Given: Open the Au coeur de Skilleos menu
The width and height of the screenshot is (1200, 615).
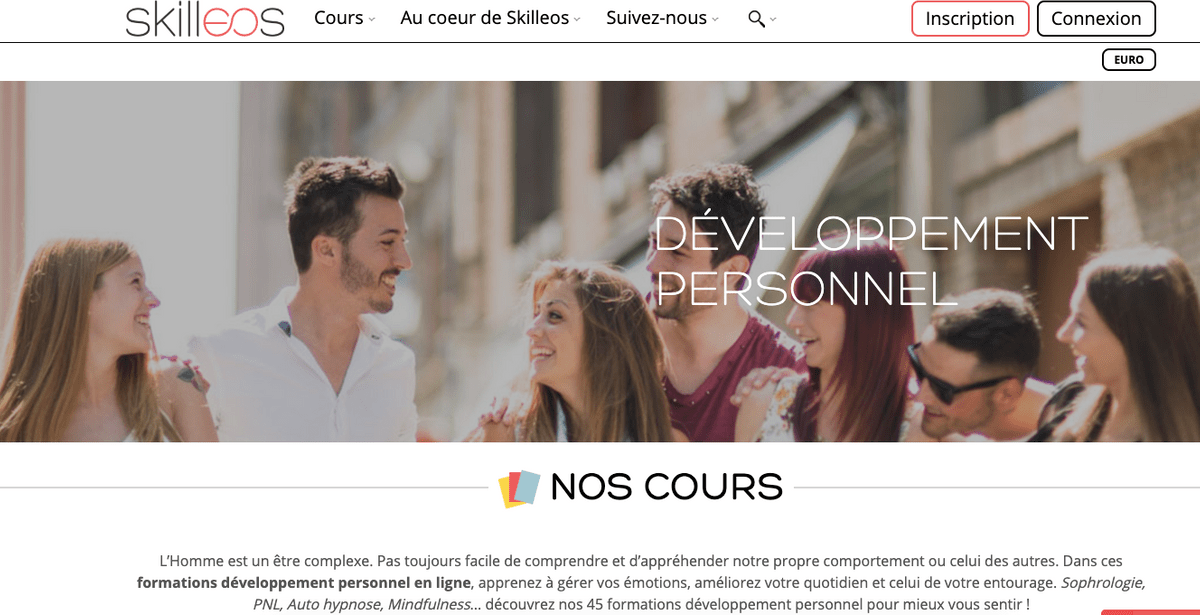Looking at the screenshot, I should [484, 18].
